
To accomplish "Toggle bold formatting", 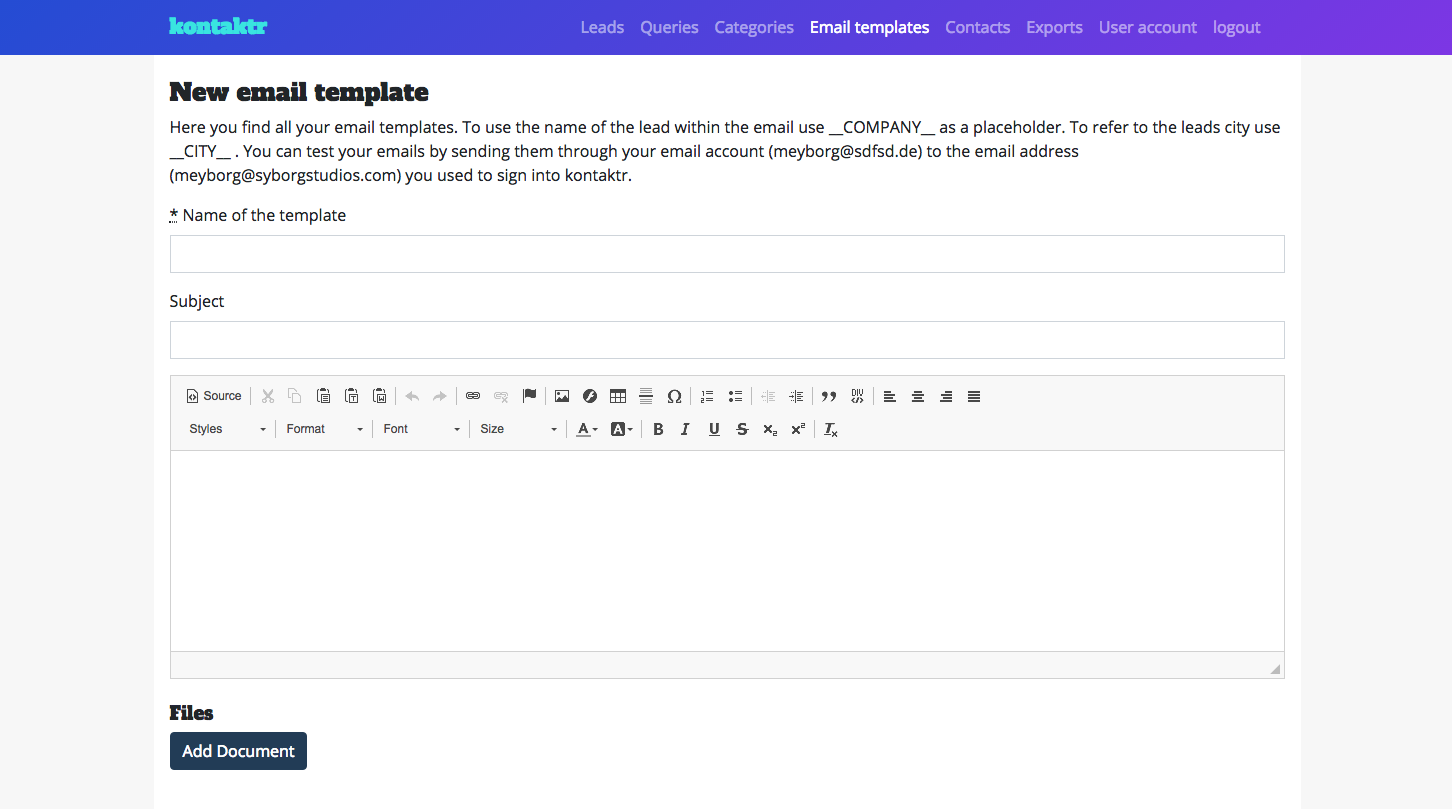I will (658, 429).
